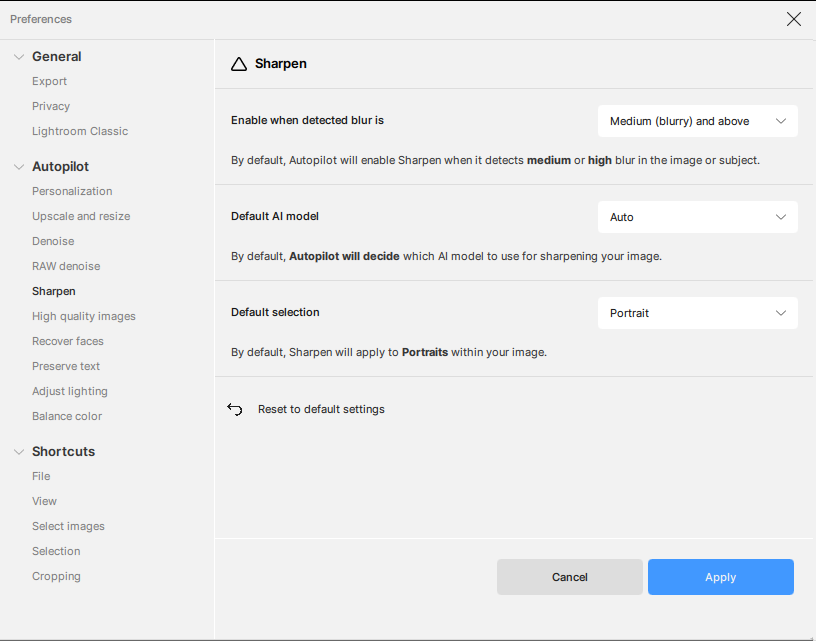Viewport: 816px width, 641px height.
Task: Click the Sharpen triangle icon in header
Action: click(x=239, y=64)
